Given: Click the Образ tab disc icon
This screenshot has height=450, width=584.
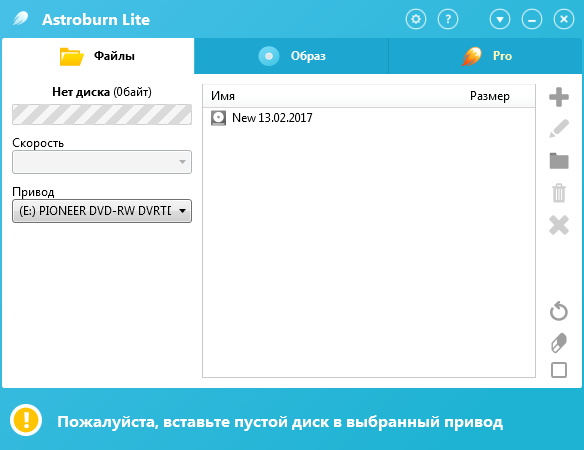Looking at the screenshot, I should 269,56.
